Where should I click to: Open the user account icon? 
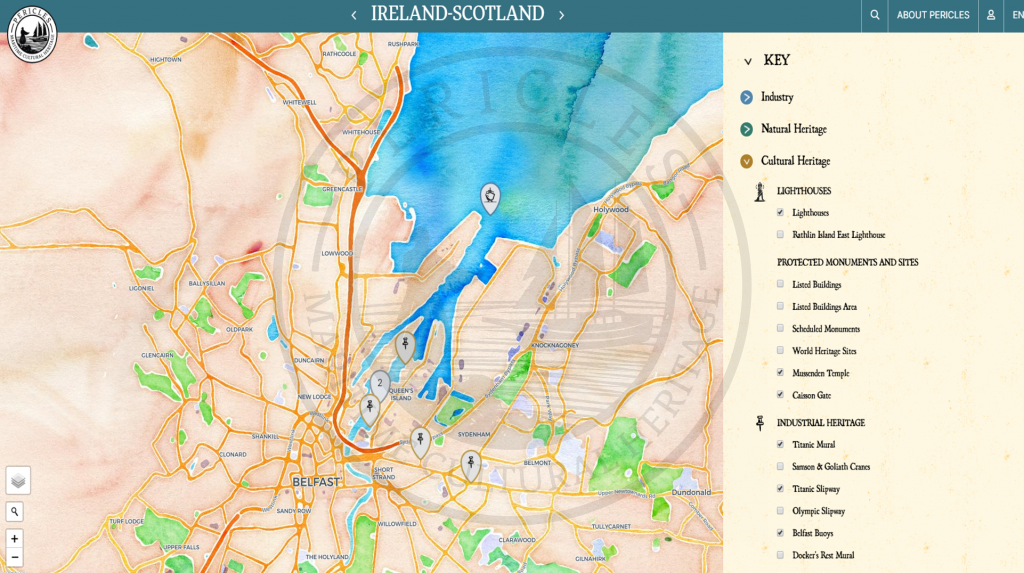pos(991,15)
